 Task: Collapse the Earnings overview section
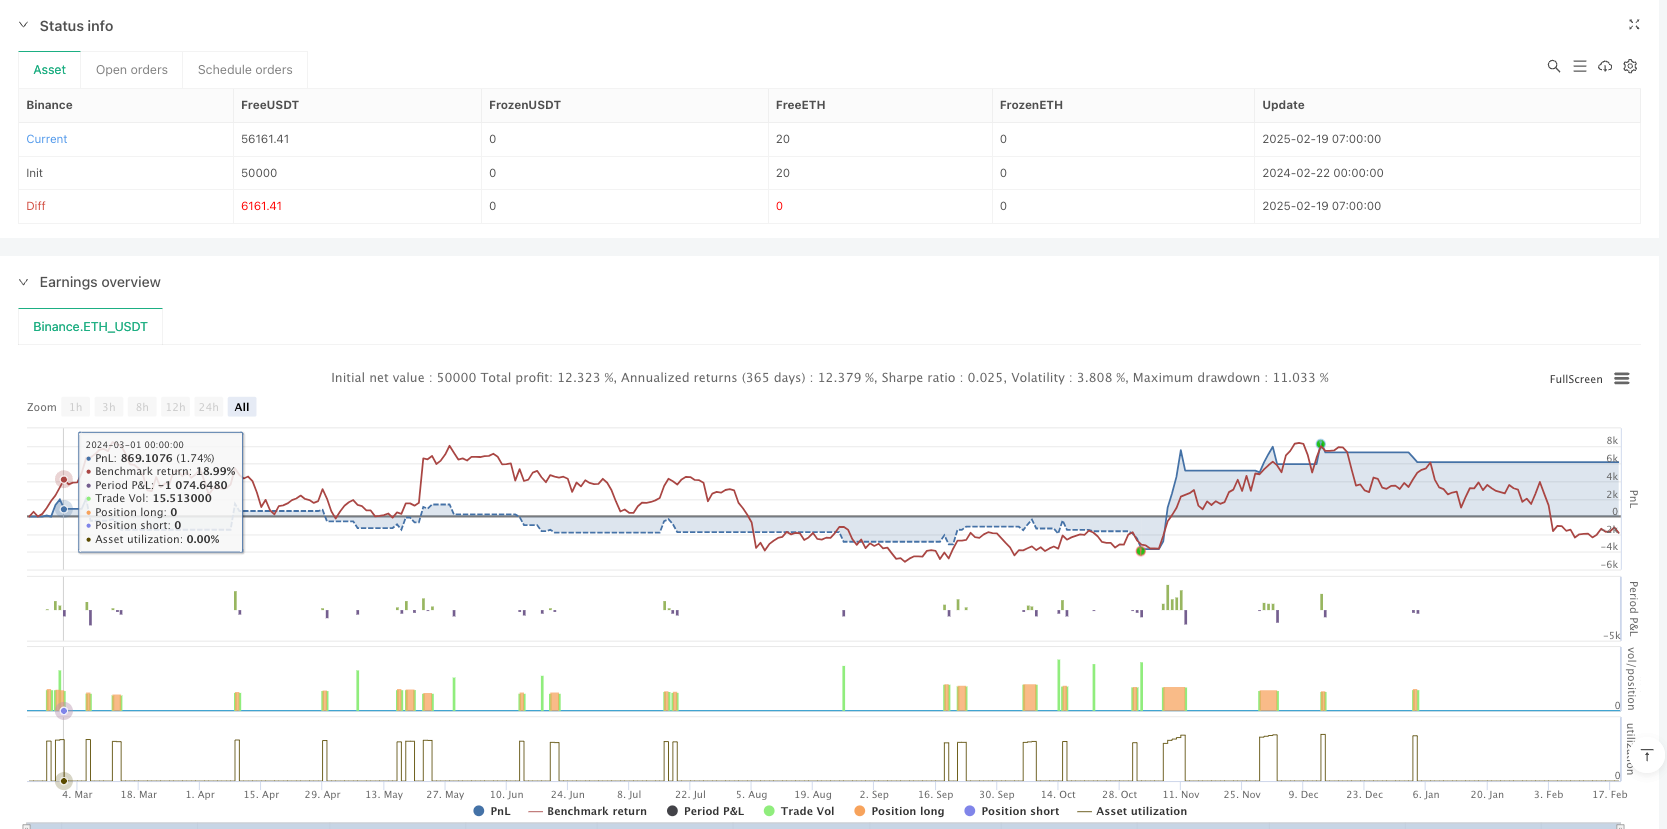[24, 282]
